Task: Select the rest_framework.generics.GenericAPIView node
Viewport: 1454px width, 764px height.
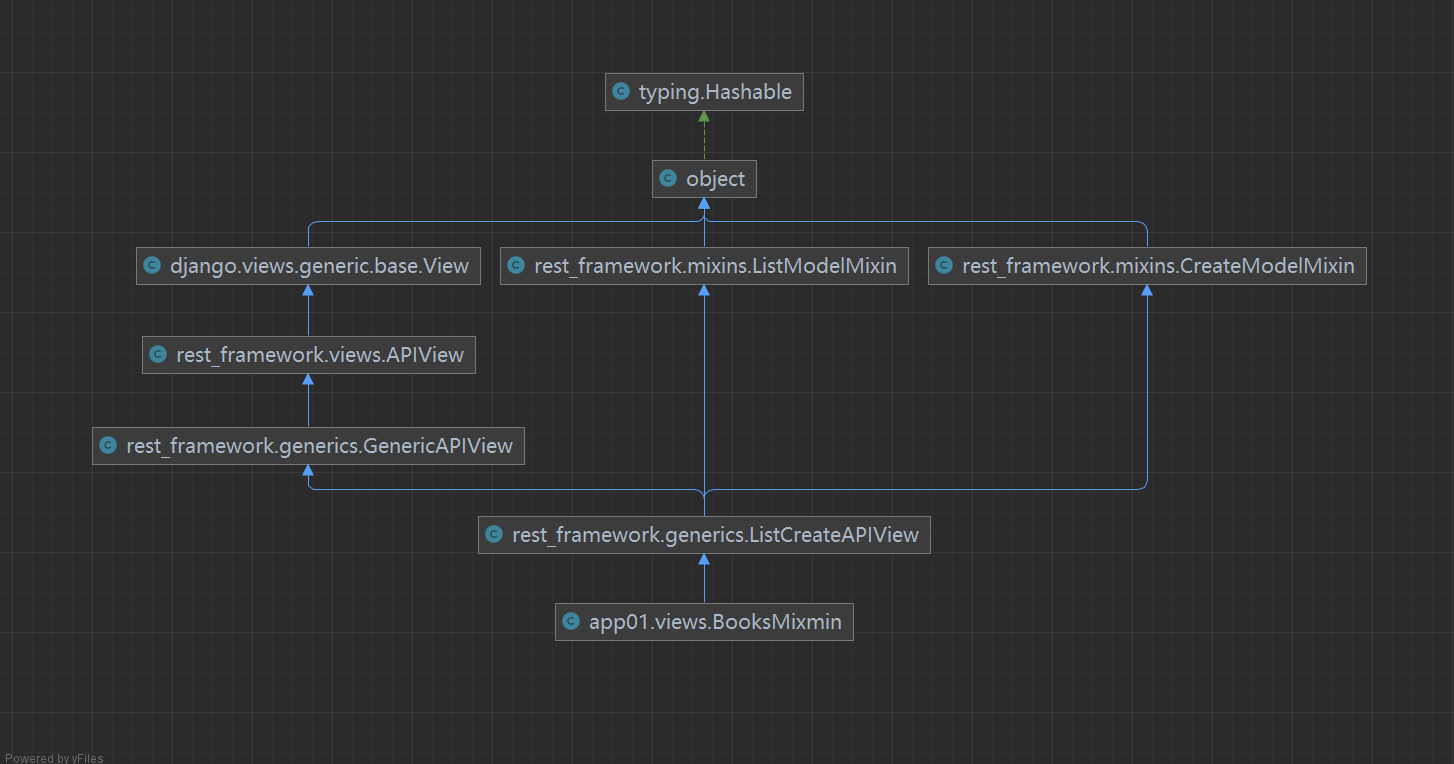Action: click(308, 446)
